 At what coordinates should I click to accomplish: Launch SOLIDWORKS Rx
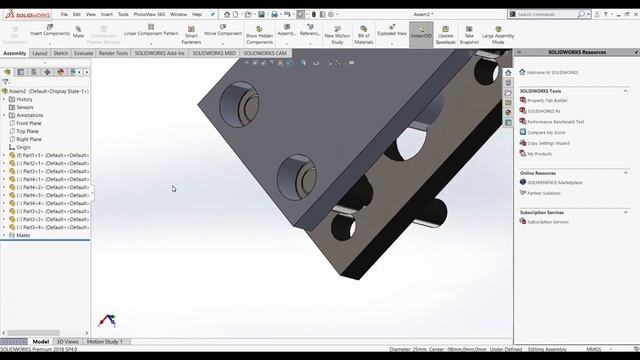[x=544, y=111]
